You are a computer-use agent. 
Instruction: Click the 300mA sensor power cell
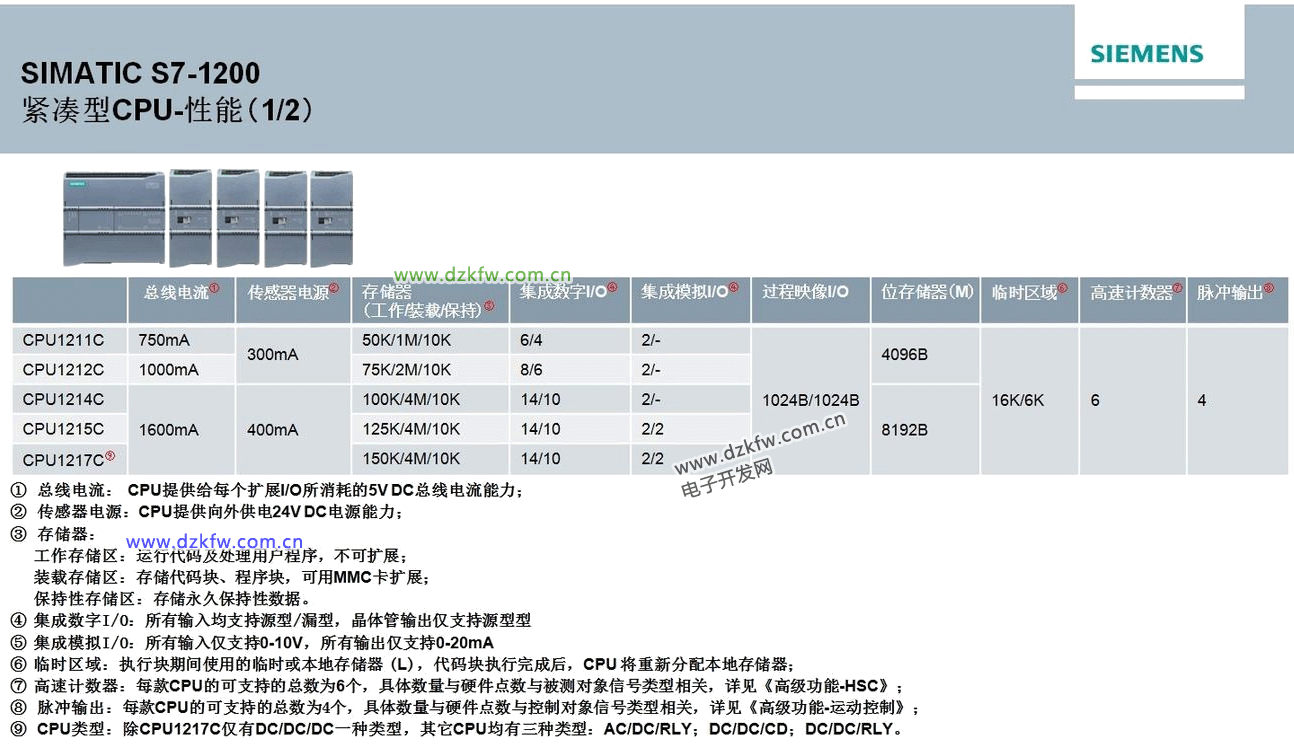click(294, 355)
